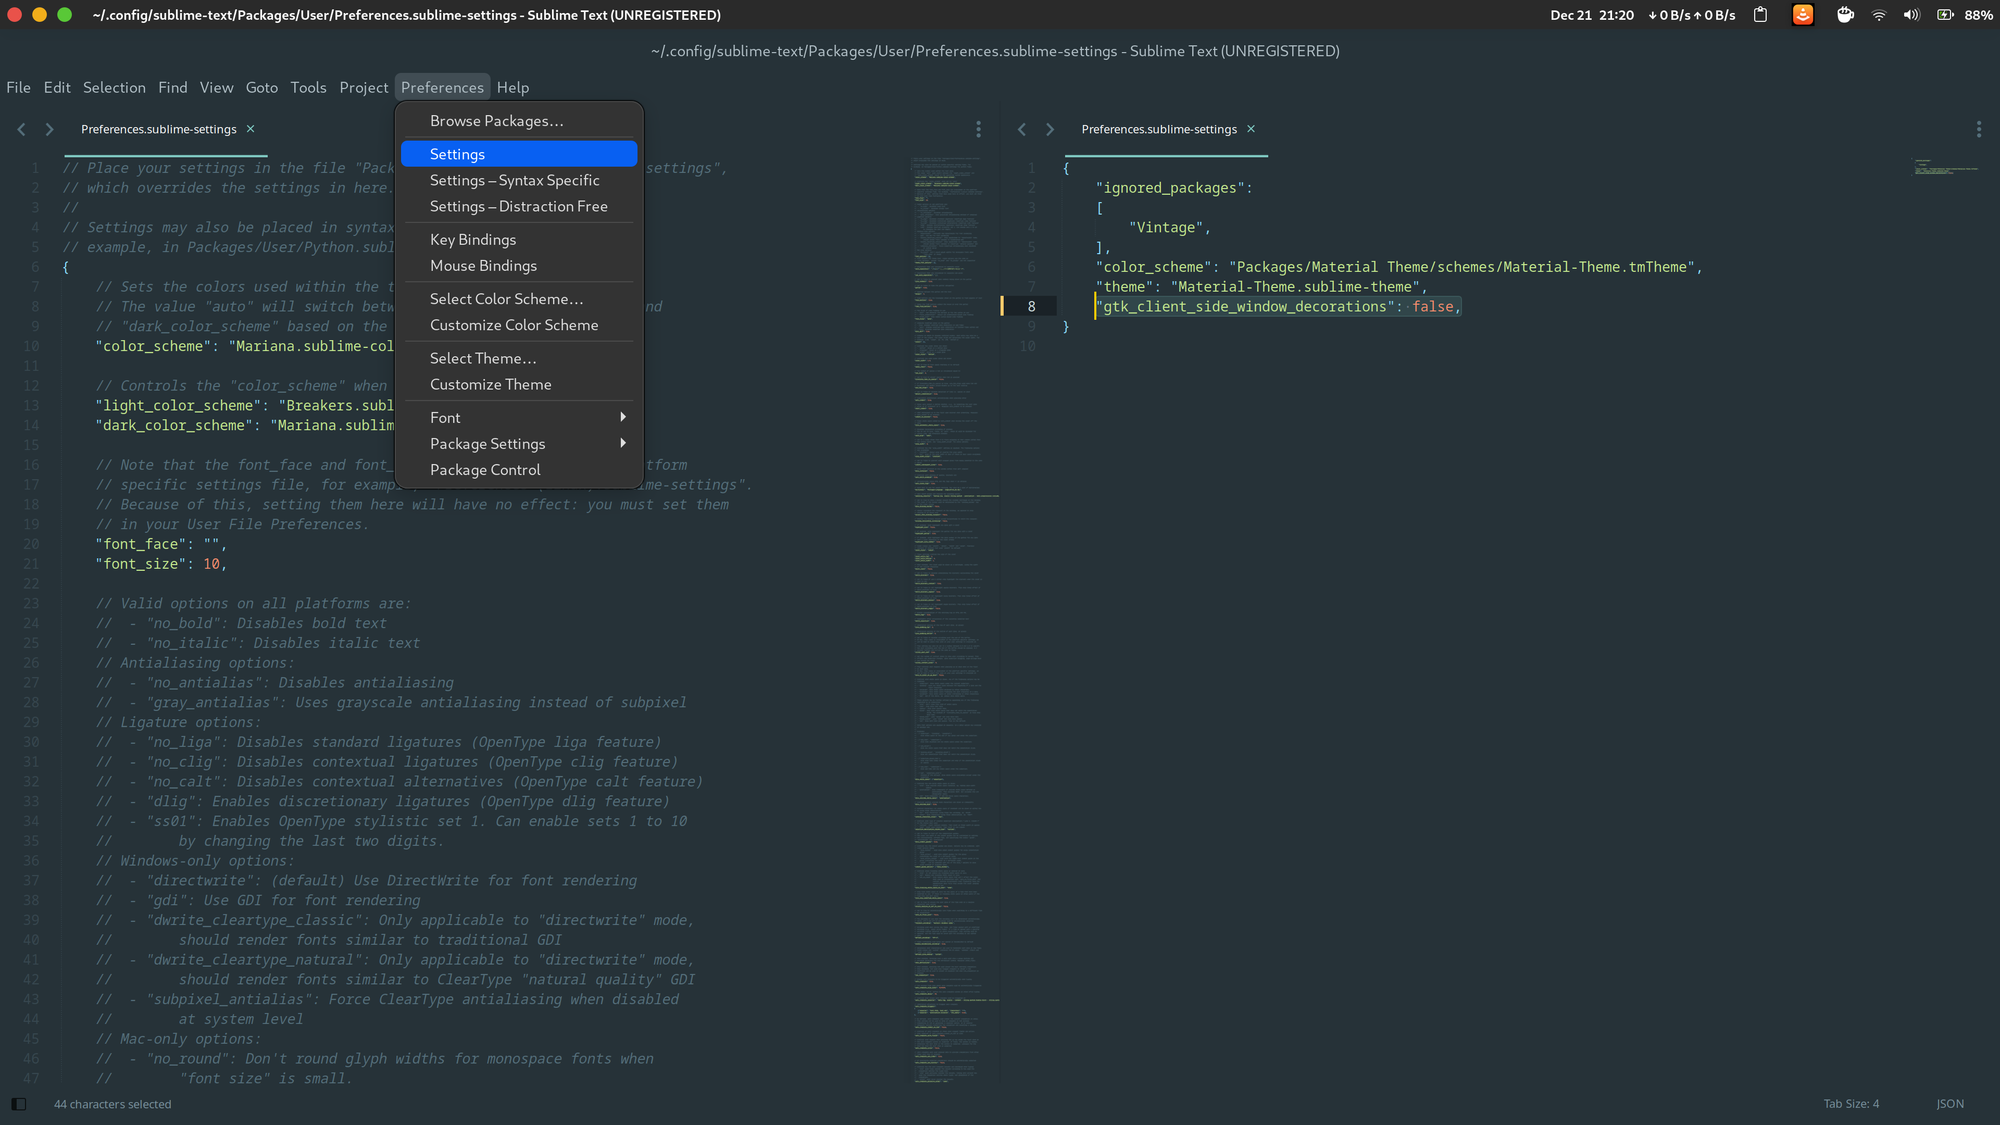Open the battery indicator at 88%
The height and width of the screenshot is (1125, 2000).
coord(1964,15)
